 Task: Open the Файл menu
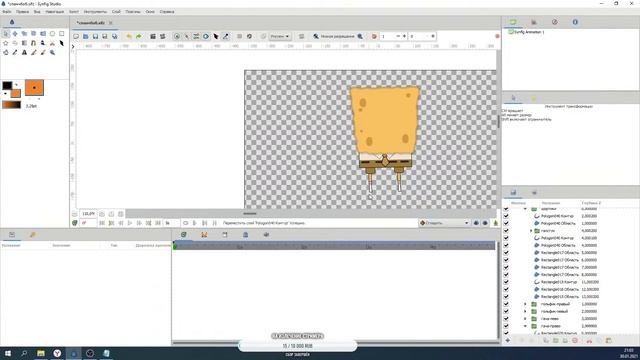pyautogui.click(x=7, y=12)
